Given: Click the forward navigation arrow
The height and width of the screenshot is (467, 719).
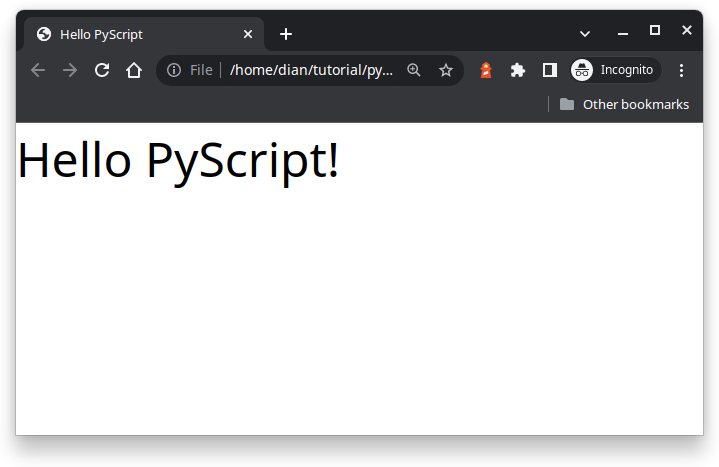Looking at the screenshot, I should tap(70, 70).
